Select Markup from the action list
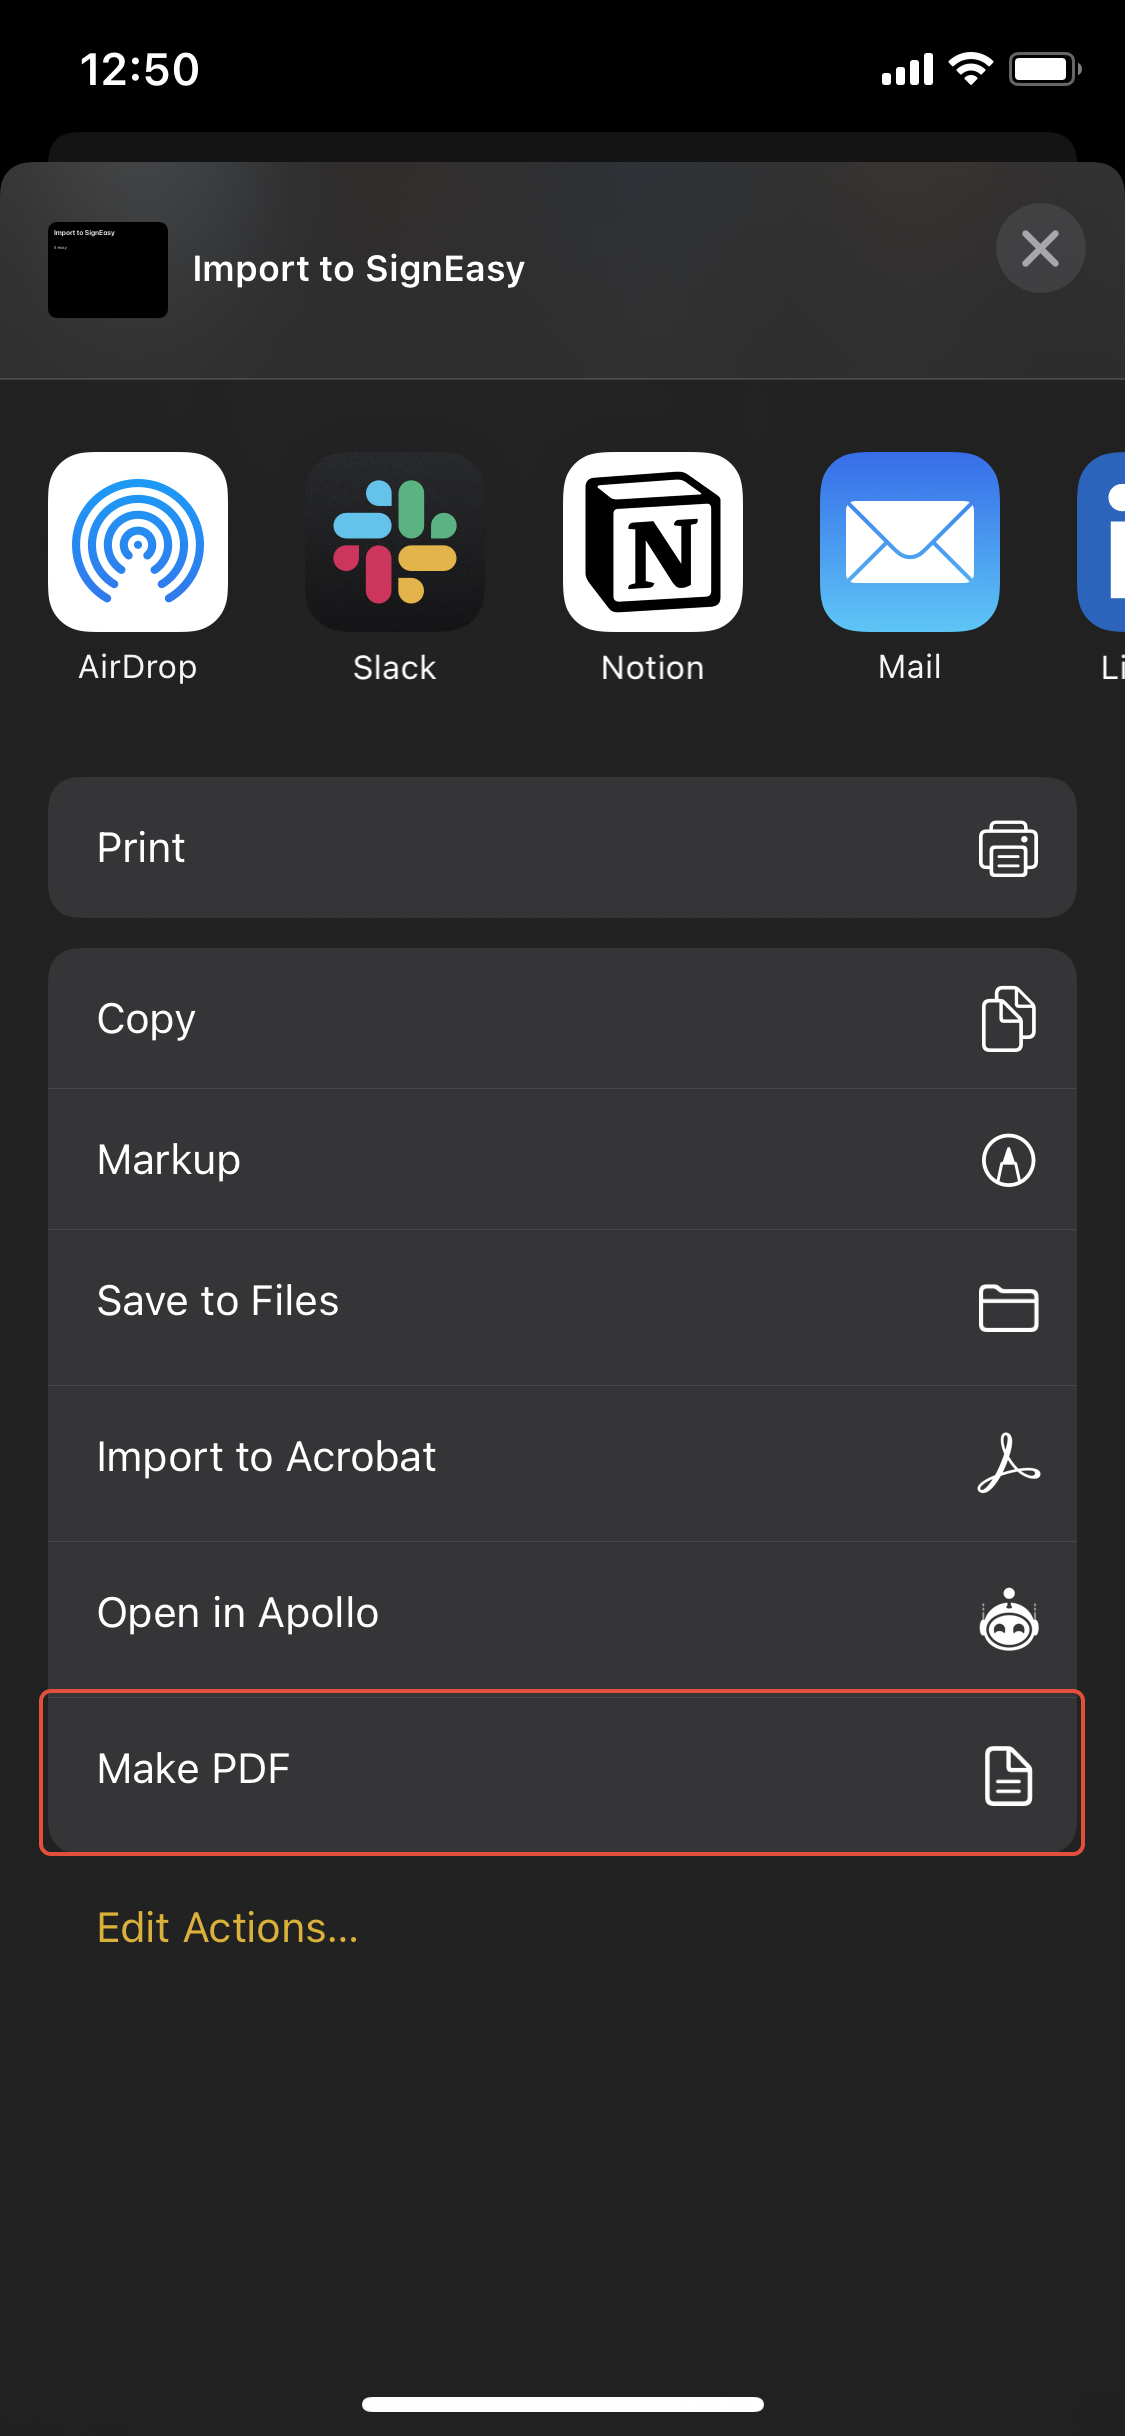 point(562,1160)
